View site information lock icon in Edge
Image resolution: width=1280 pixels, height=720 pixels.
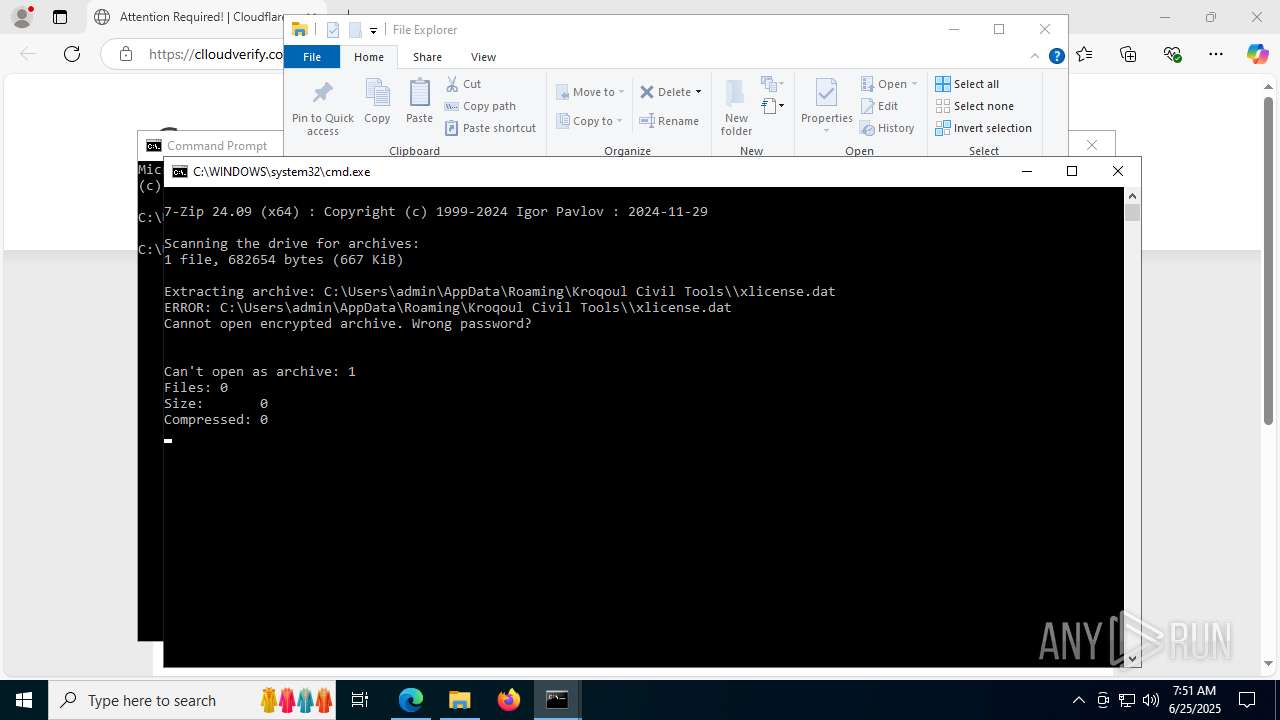[126, 54]
